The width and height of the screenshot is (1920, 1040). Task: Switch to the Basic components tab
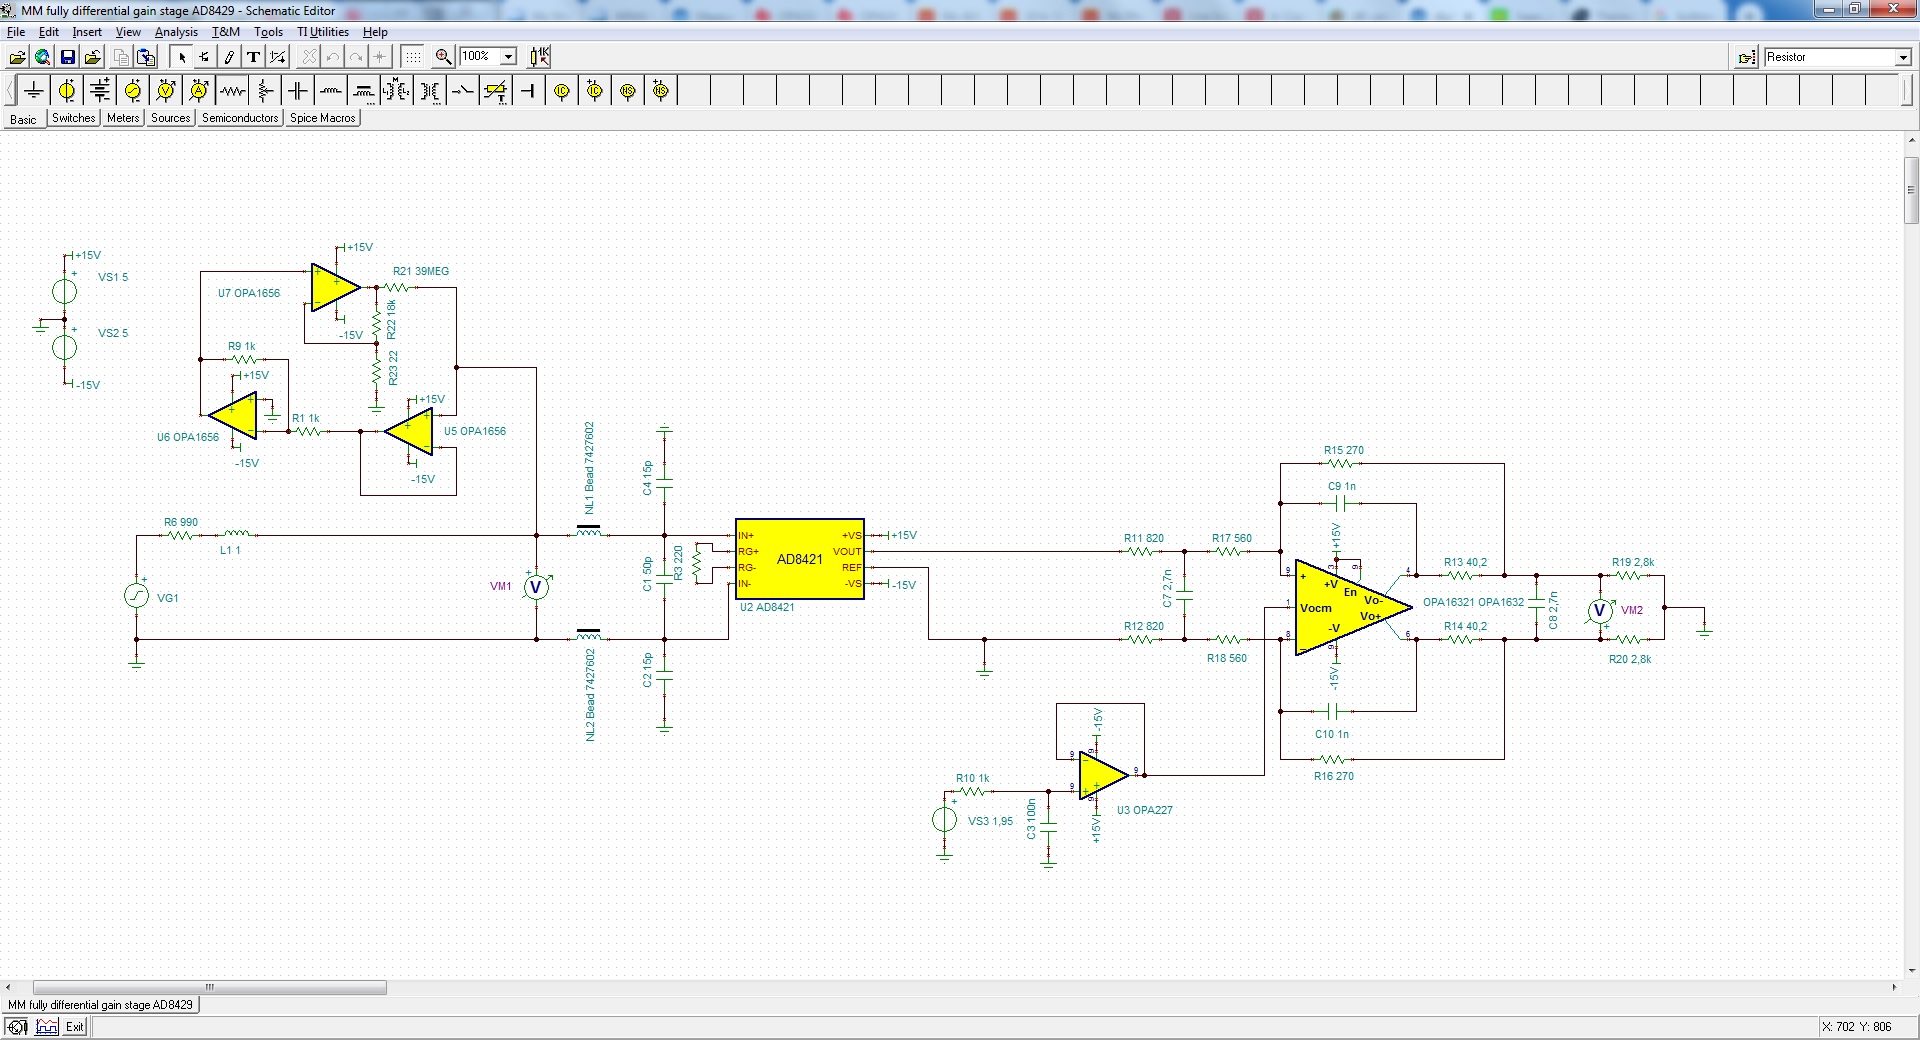tap(23, 119)
